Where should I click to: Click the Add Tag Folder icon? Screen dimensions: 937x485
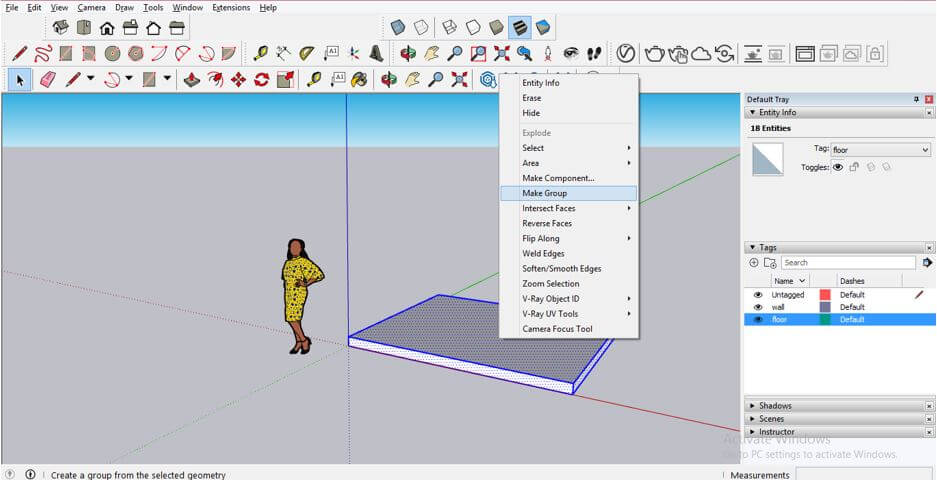click(770, 263)
